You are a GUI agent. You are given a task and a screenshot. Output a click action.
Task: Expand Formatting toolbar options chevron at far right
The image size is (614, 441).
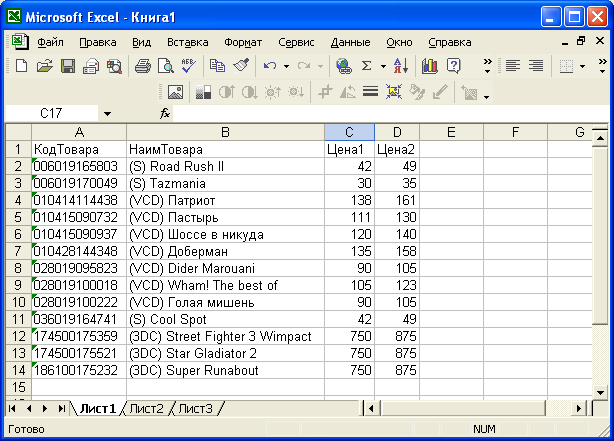click(x=603, y=66)
